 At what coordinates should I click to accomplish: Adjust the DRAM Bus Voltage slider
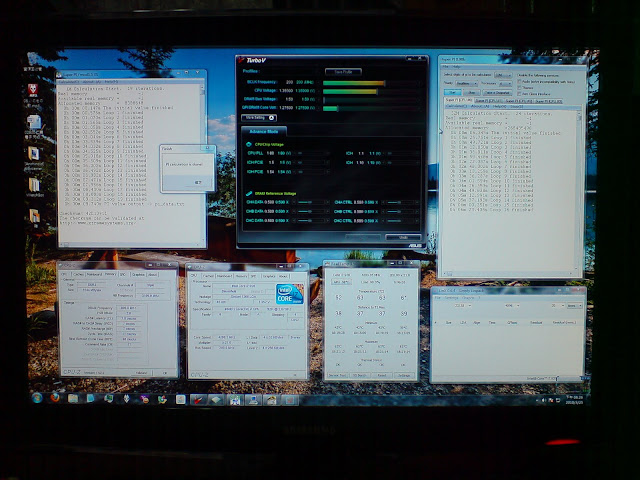click(373, 100)
